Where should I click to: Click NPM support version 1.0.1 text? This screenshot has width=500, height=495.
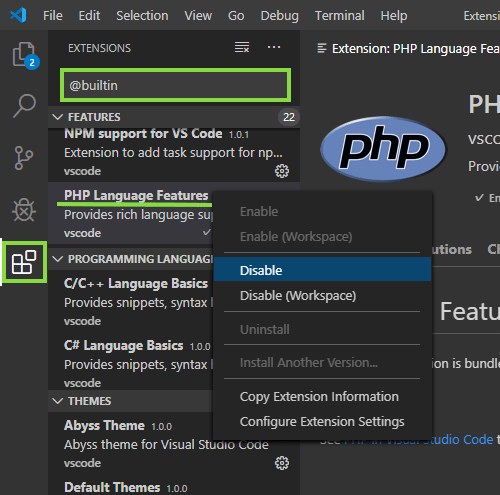pos(239,135)
